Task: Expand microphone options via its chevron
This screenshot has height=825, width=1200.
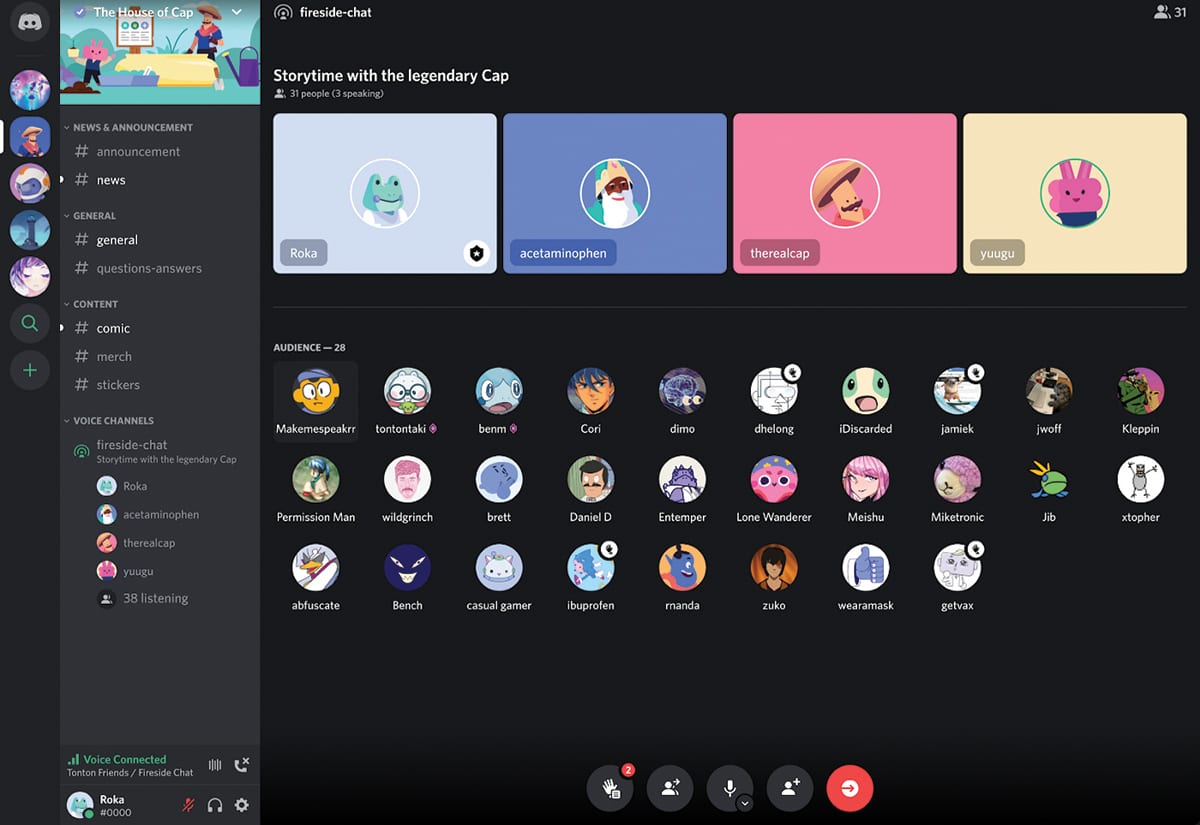Action: click(744, 802)
